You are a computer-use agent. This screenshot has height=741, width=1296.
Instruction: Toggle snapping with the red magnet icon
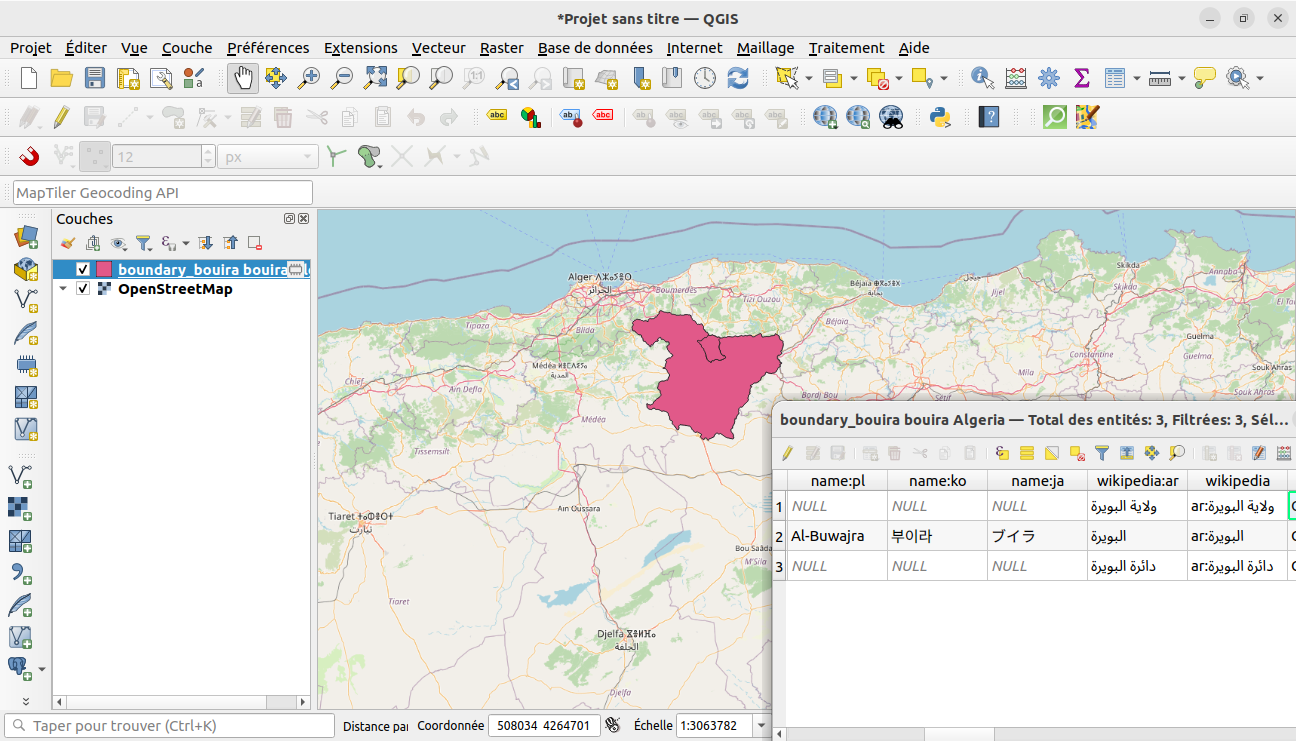coord(29,156)
